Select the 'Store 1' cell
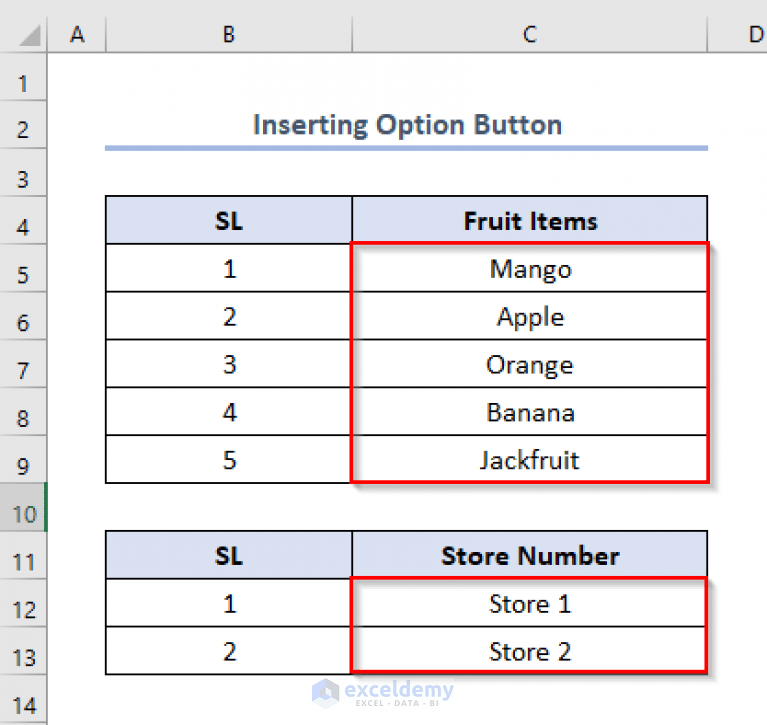 point(530,604)
